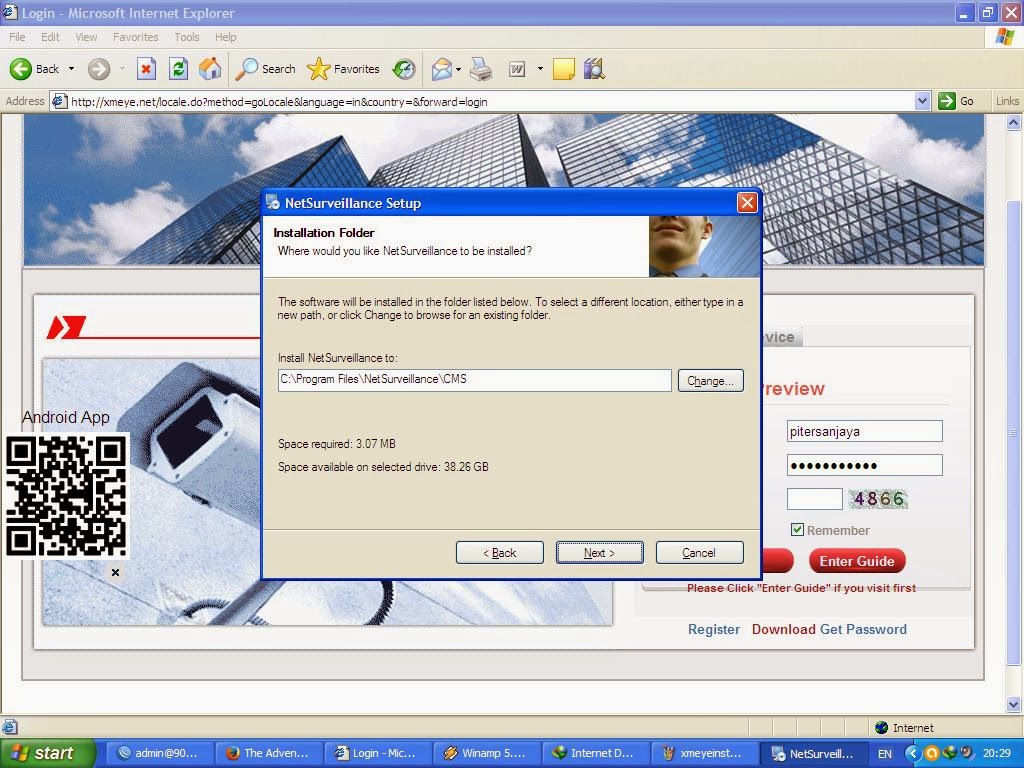Click the scrollbar up arrow

1014,122
